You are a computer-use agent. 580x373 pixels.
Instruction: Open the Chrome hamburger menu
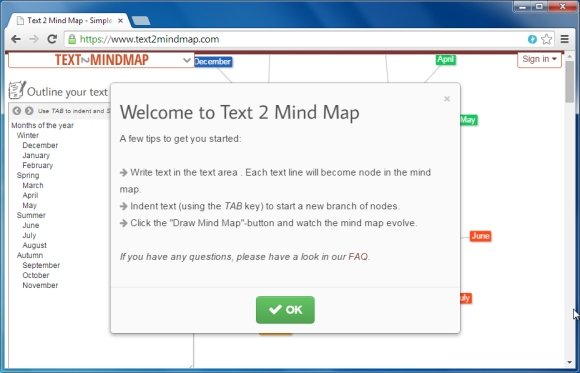564,39
